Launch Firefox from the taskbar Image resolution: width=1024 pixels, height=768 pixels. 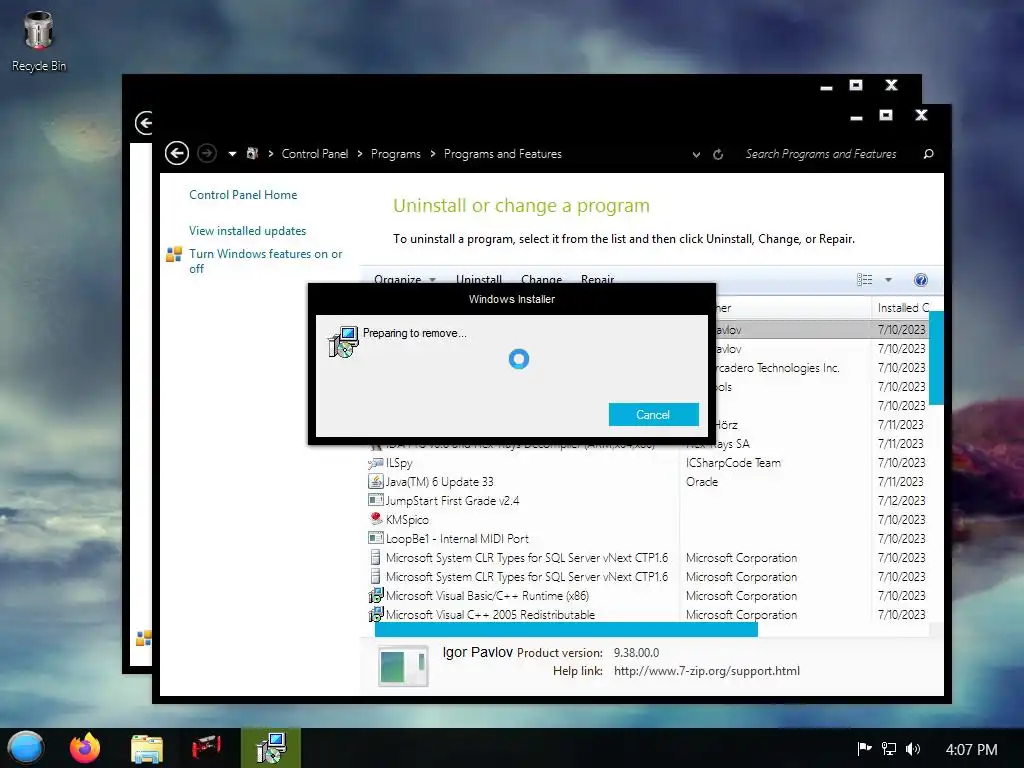tap(85, 748)
